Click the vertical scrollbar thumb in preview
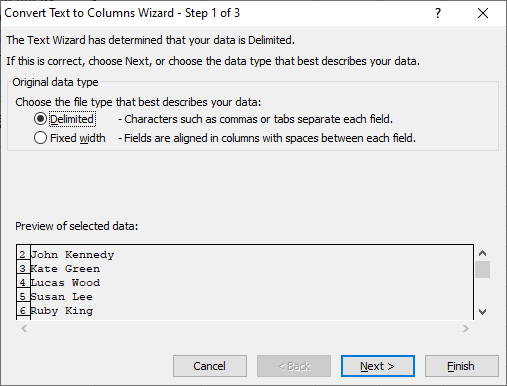Image resolution: width=507 pixels, height=386 pixels. tap(482, 270)
